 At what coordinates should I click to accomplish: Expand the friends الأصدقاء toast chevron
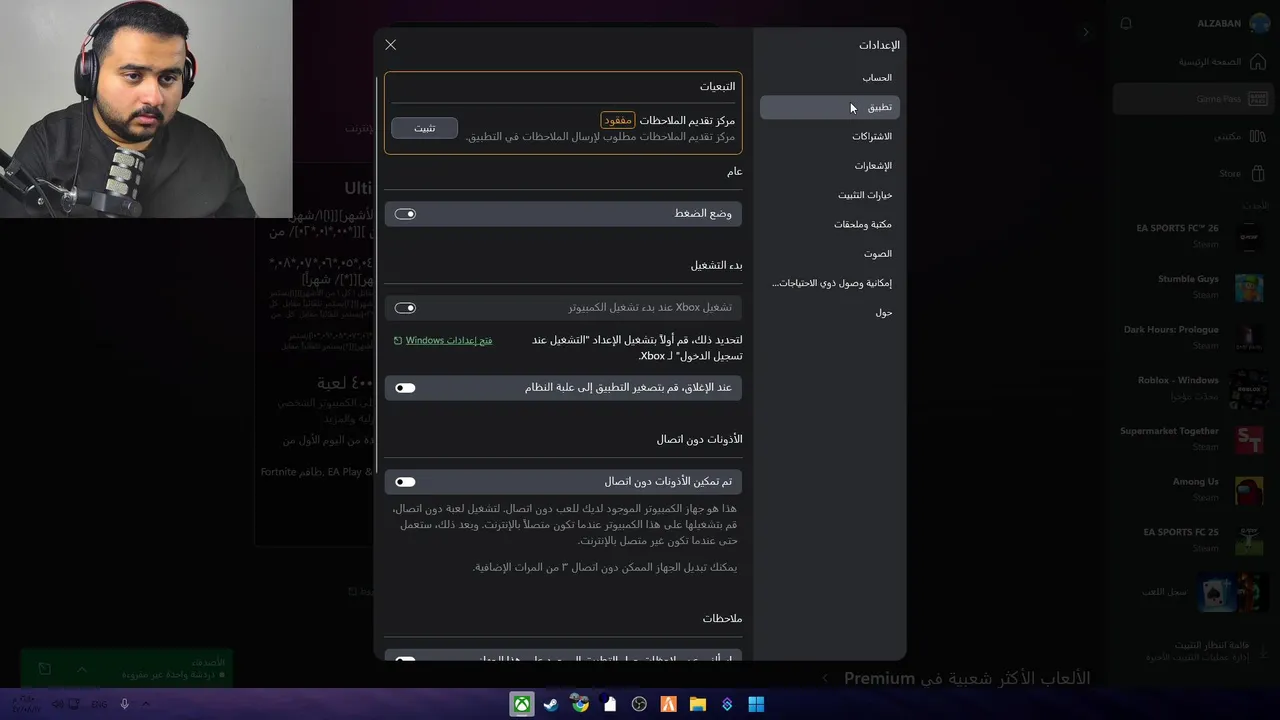[x=82, y=668]
